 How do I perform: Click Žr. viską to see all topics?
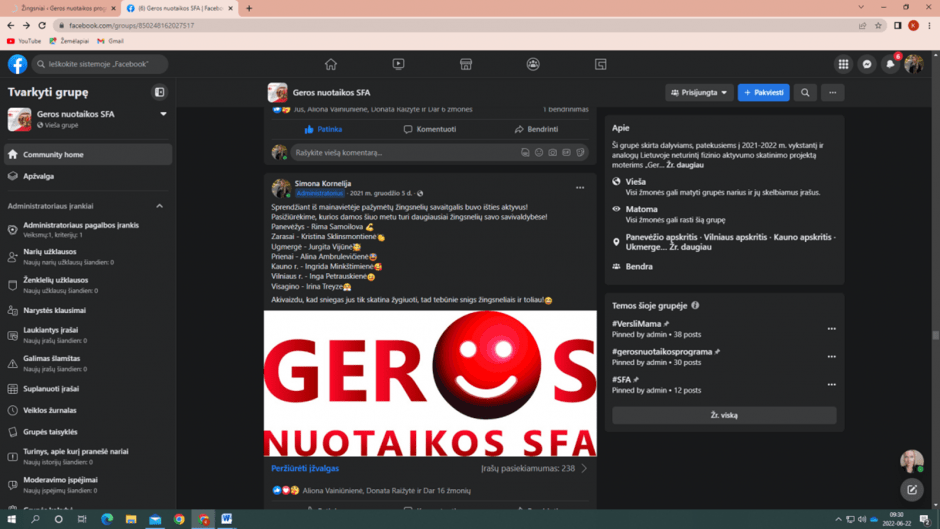724,415
